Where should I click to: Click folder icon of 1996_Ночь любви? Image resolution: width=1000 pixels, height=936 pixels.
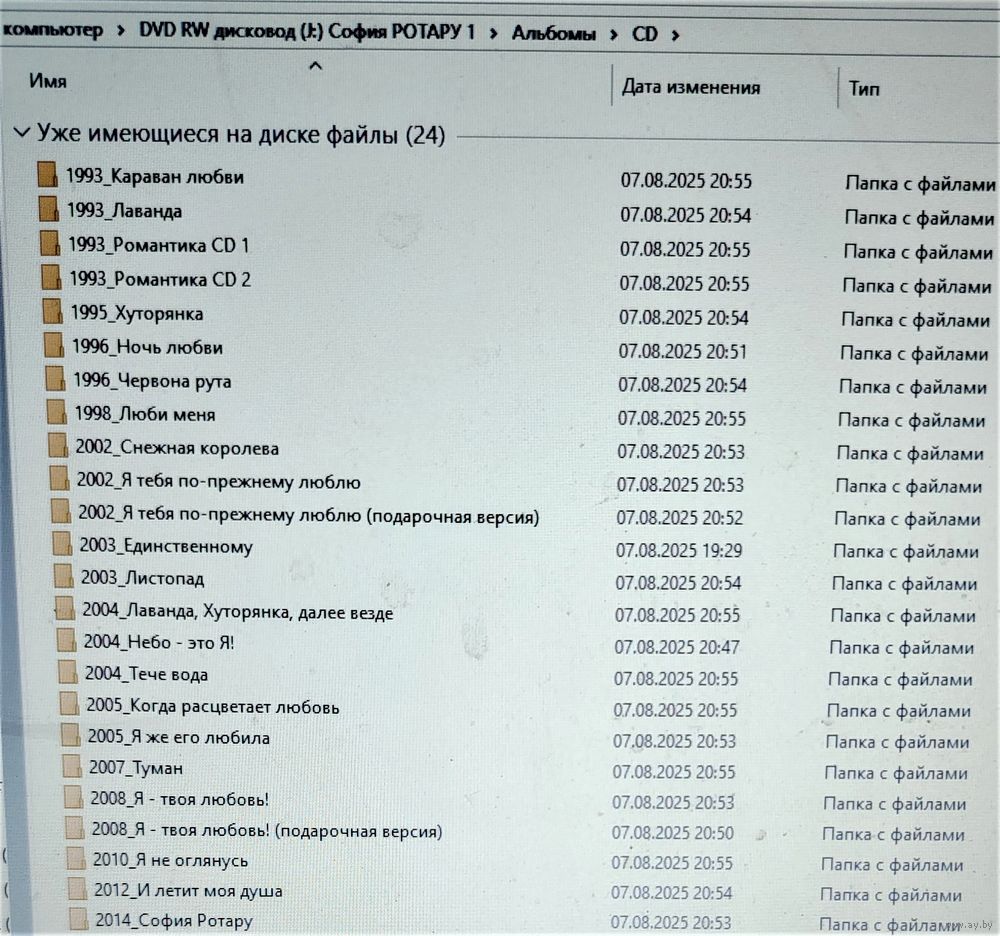[54, 345]
